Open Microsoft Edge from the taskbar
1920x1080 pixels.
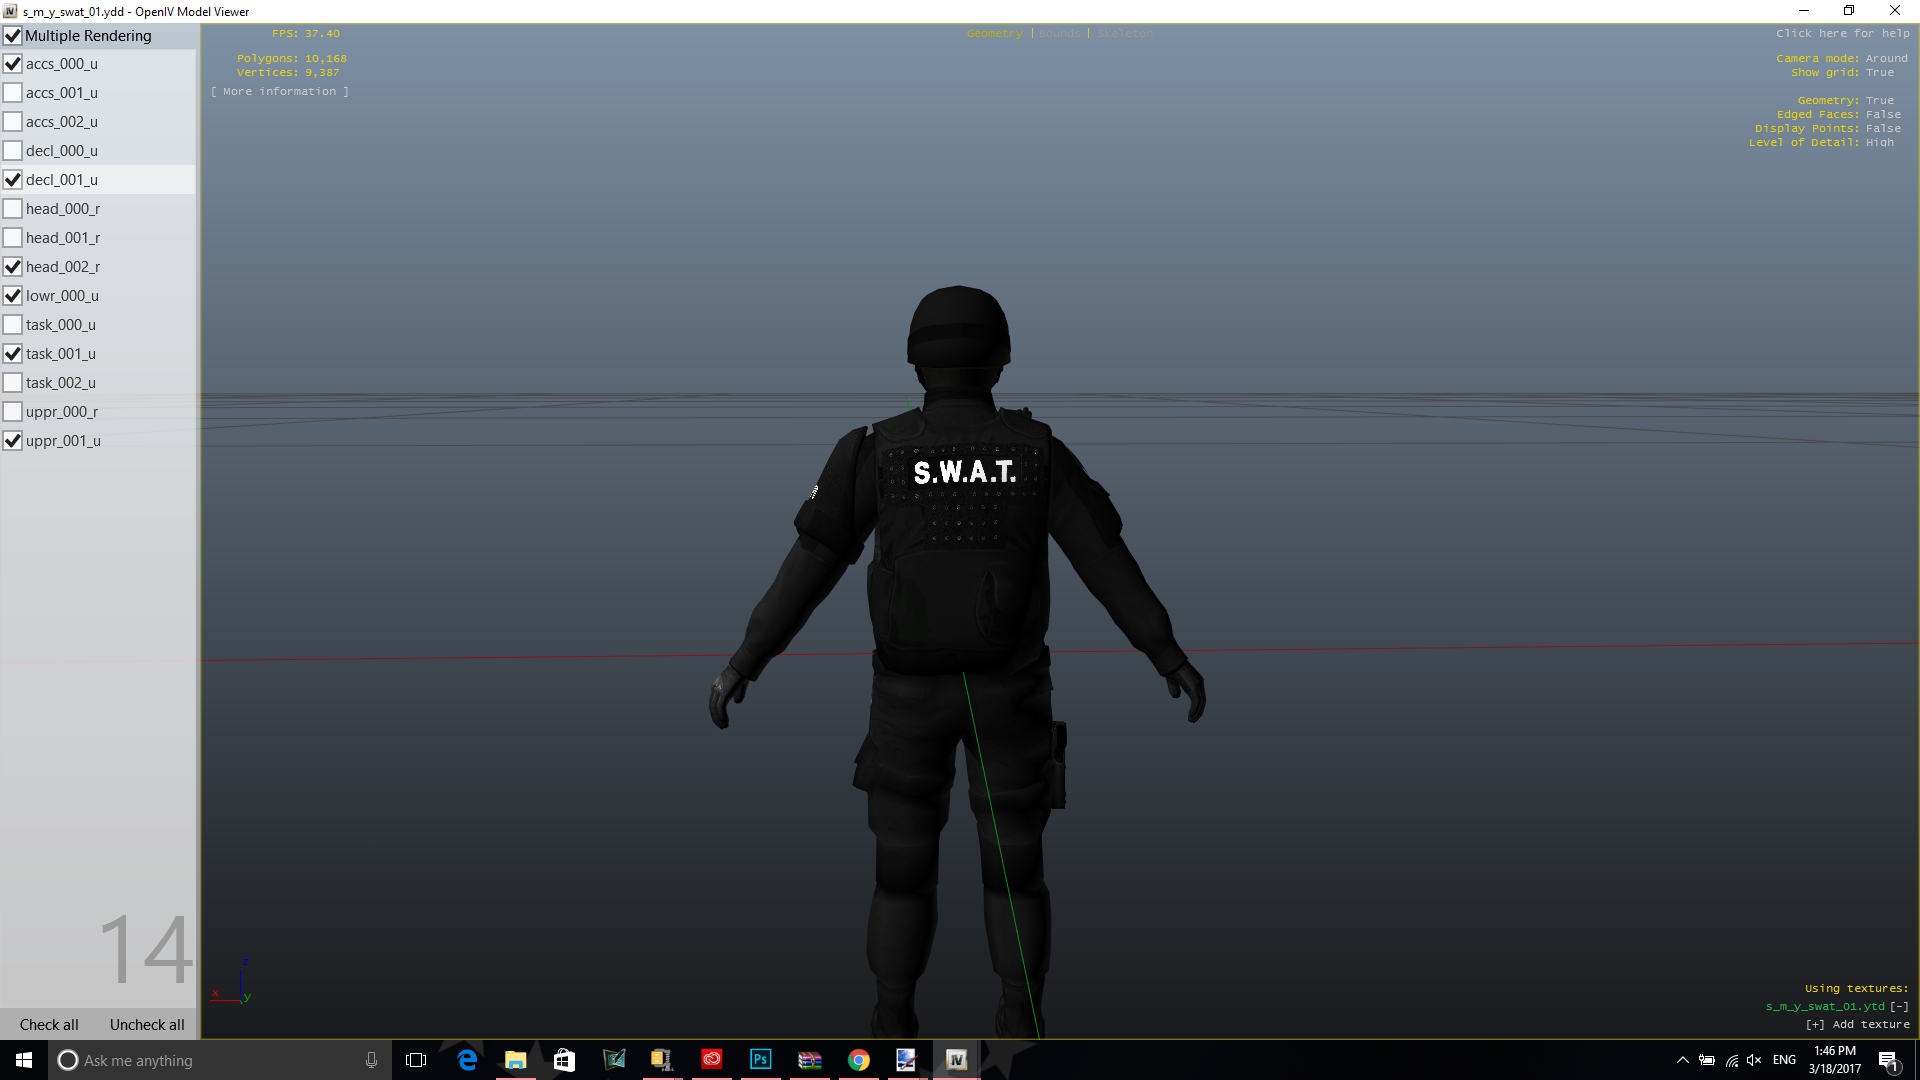(467, 1060)
